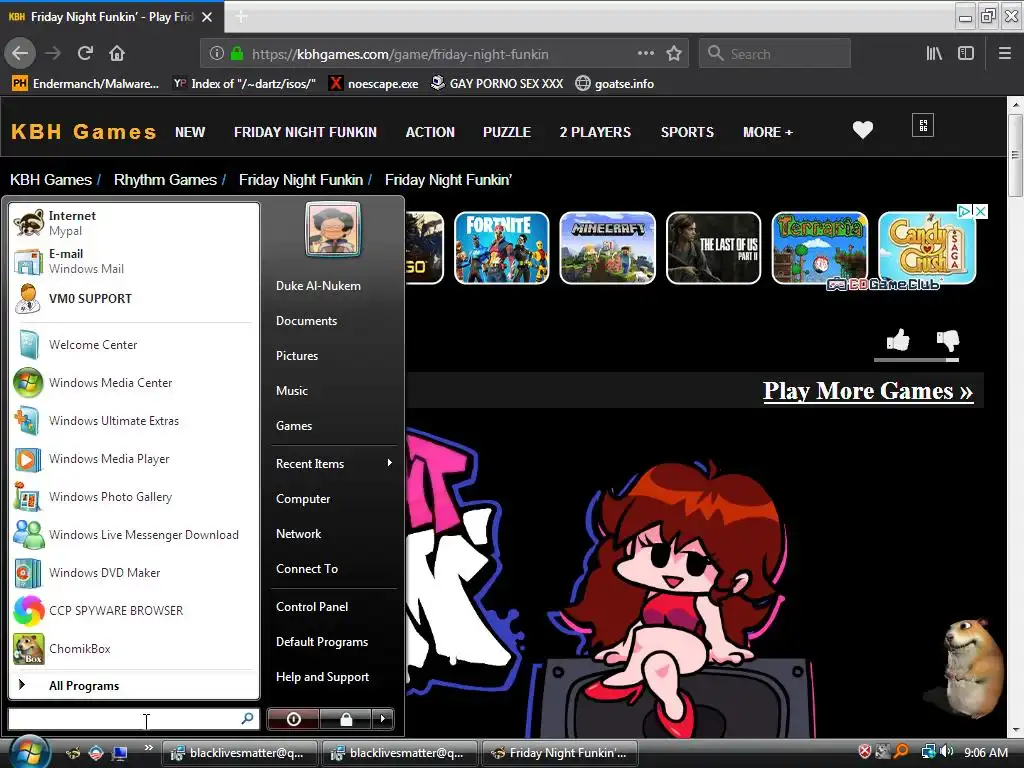Launch ChomikBox from Start menu
This screenshot has width=1024, height=768.
(133, 648)
